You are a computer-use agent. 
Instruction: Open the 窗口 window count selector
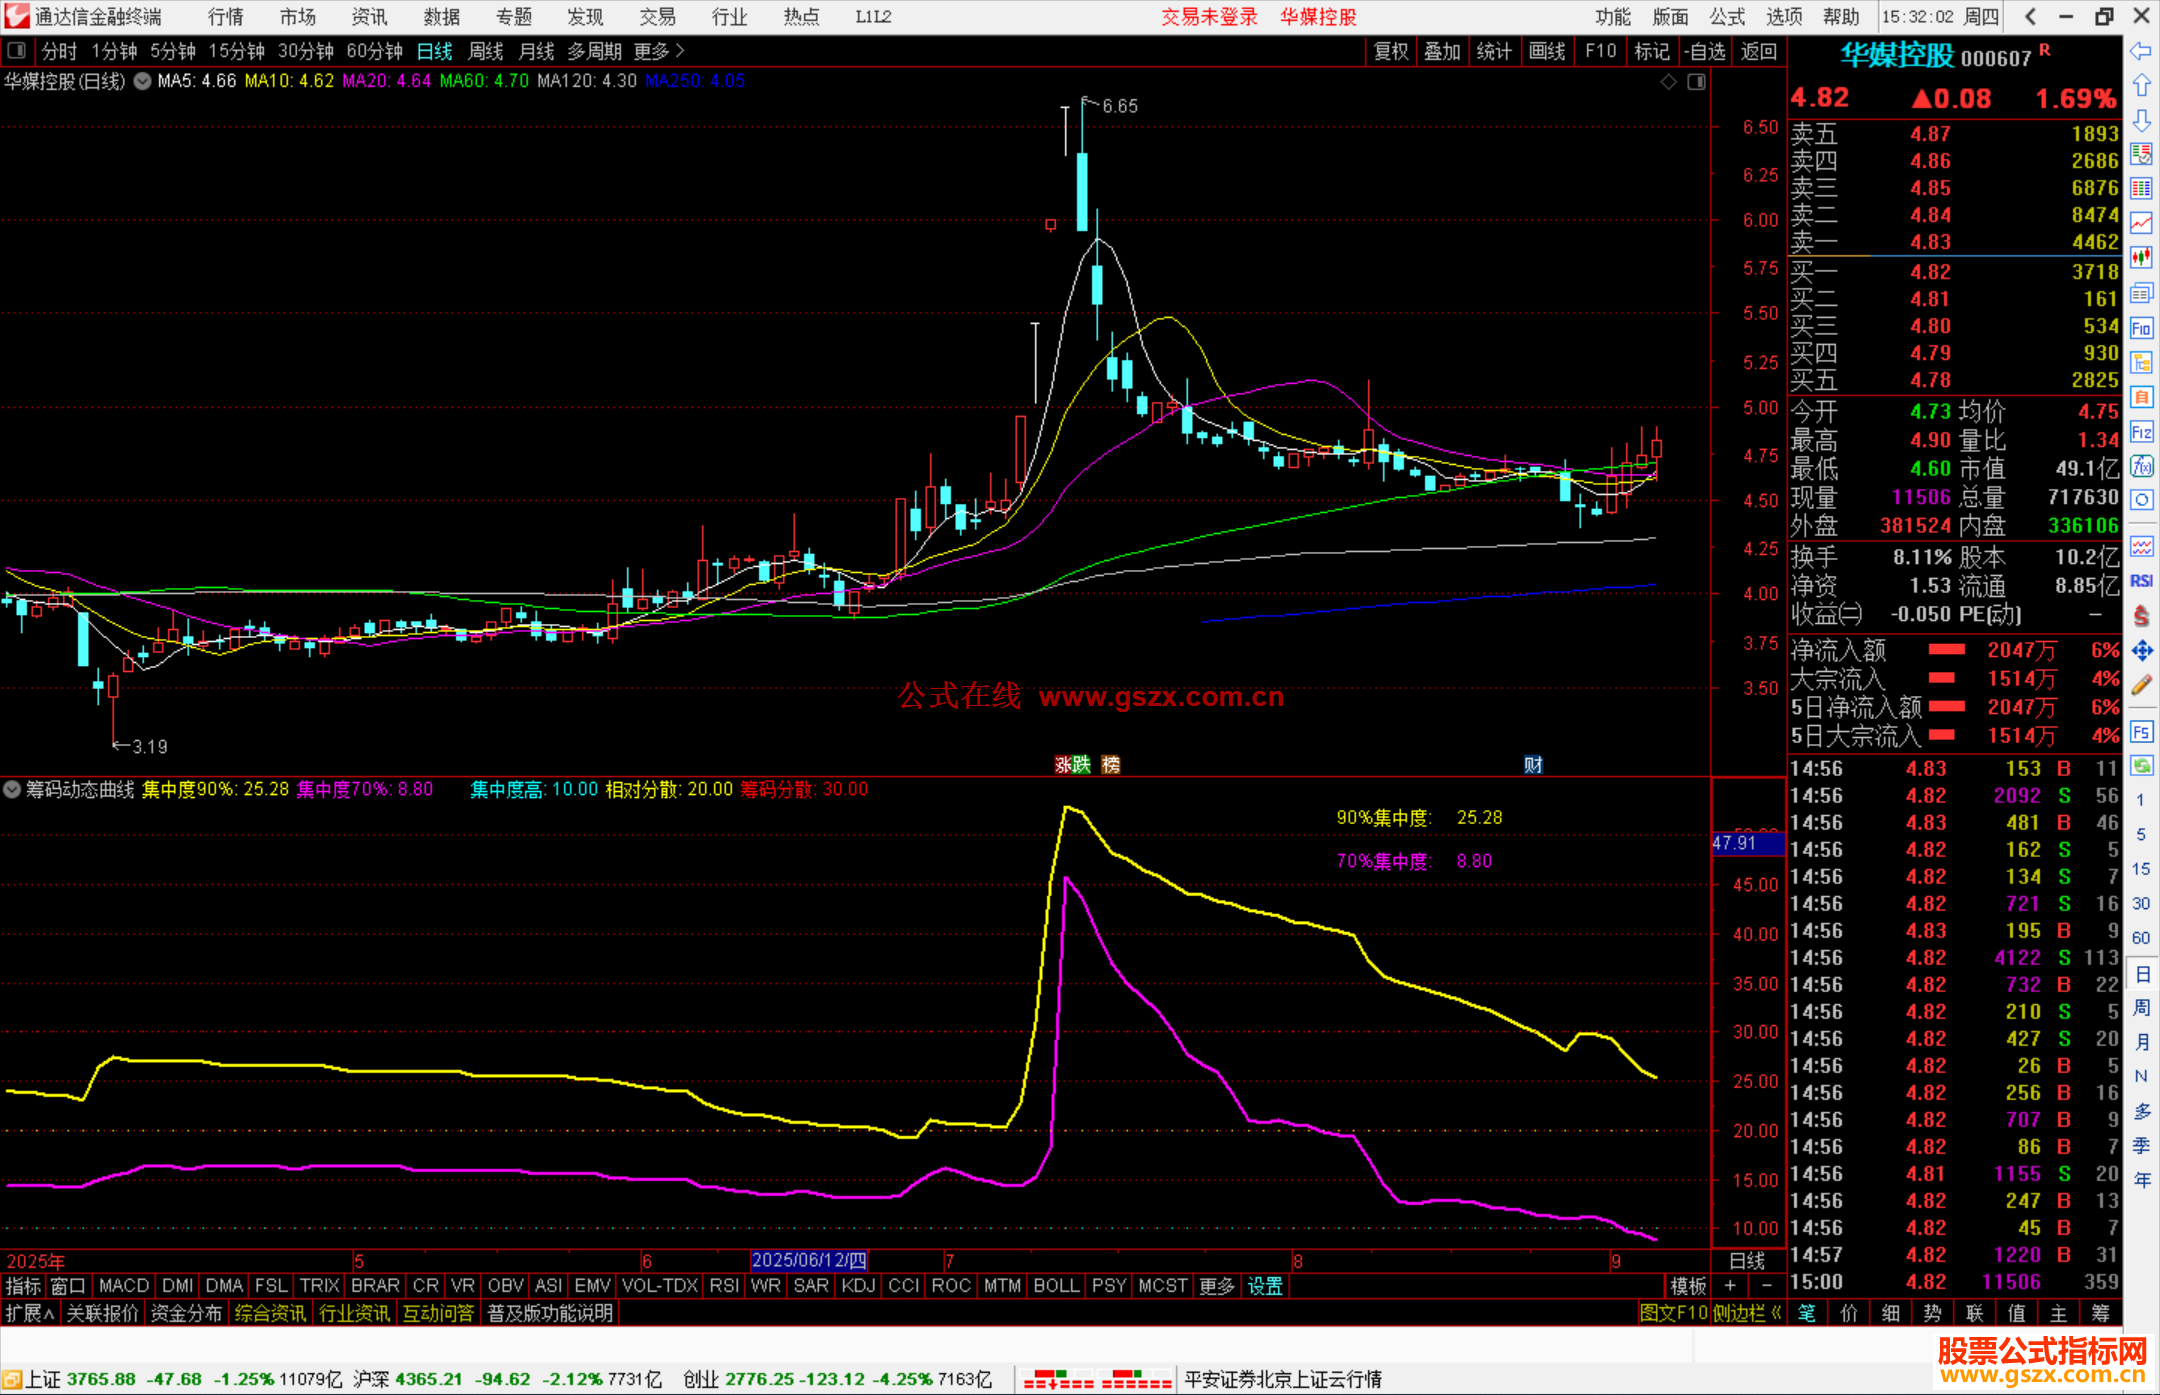click(x=68, y=1286)
